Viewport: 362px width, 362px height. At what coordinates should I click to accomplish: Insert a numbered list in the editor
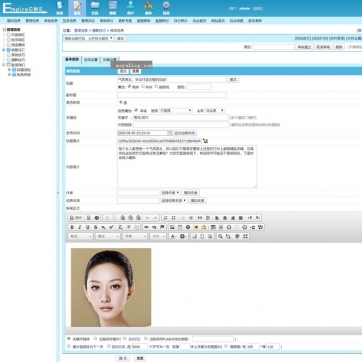165,218
